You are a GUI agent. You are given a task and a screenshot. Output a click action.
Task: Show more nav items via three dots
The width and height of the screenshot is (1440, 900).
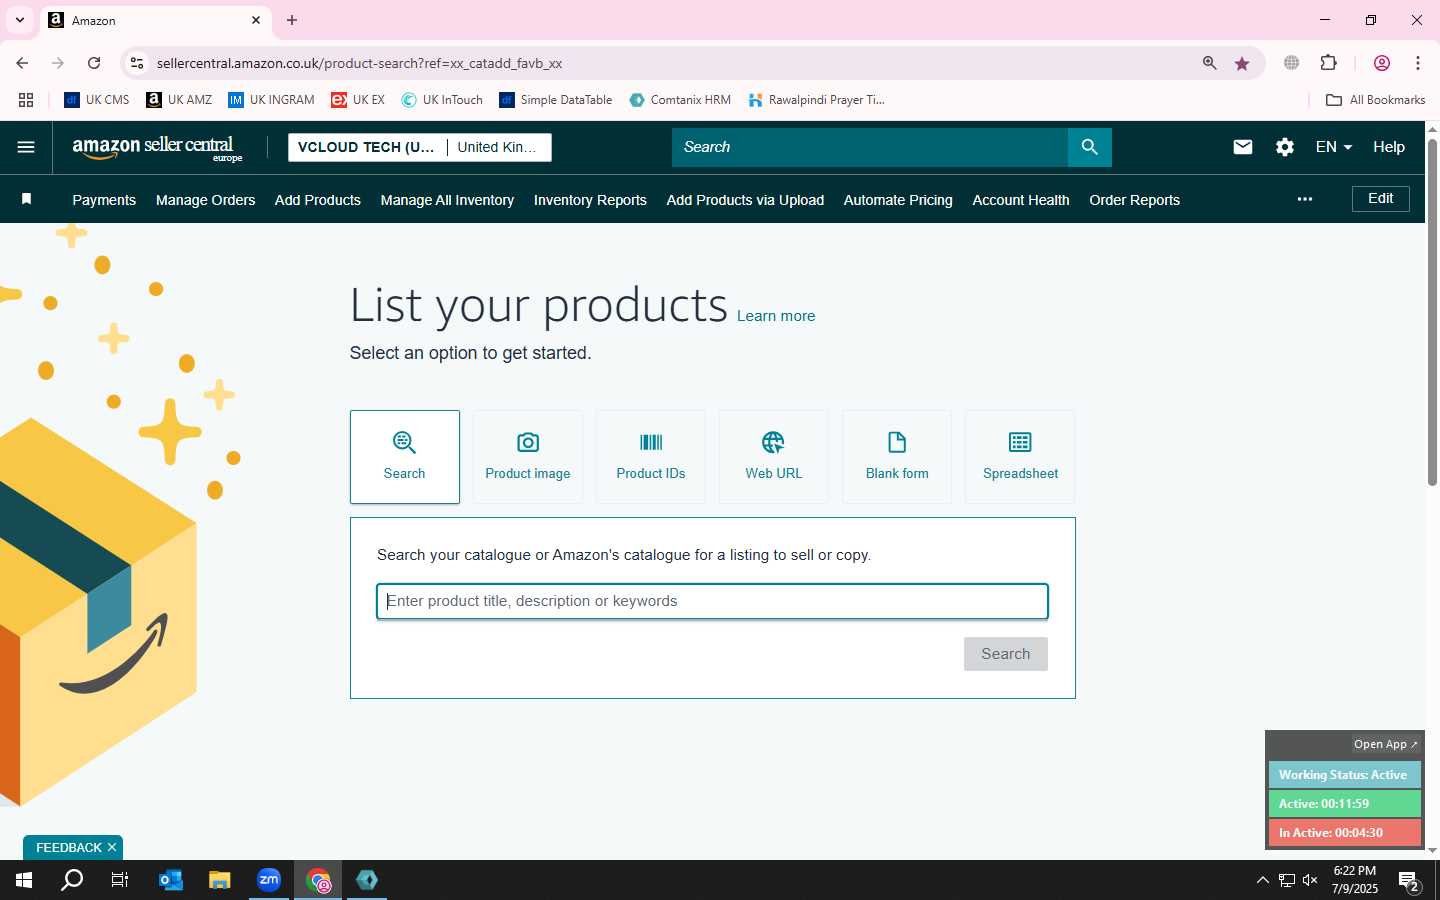pyautogui.click(x=1304, y=199)
